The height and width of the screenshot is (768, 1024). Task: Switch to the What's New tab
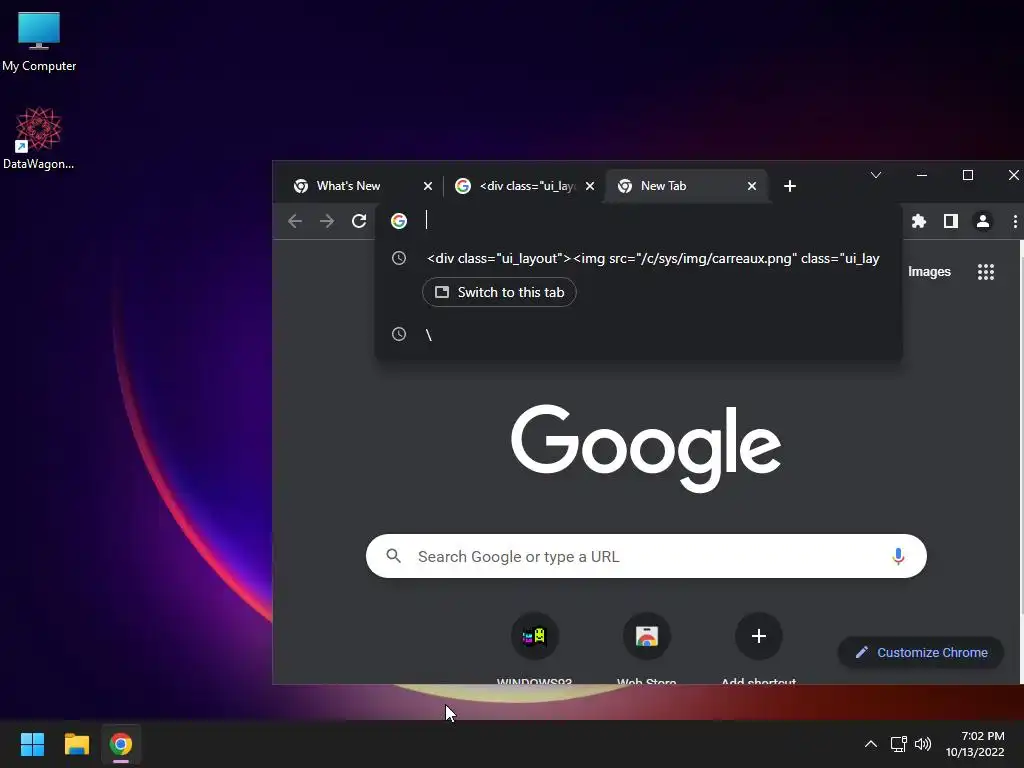click(x=348, y=186)
